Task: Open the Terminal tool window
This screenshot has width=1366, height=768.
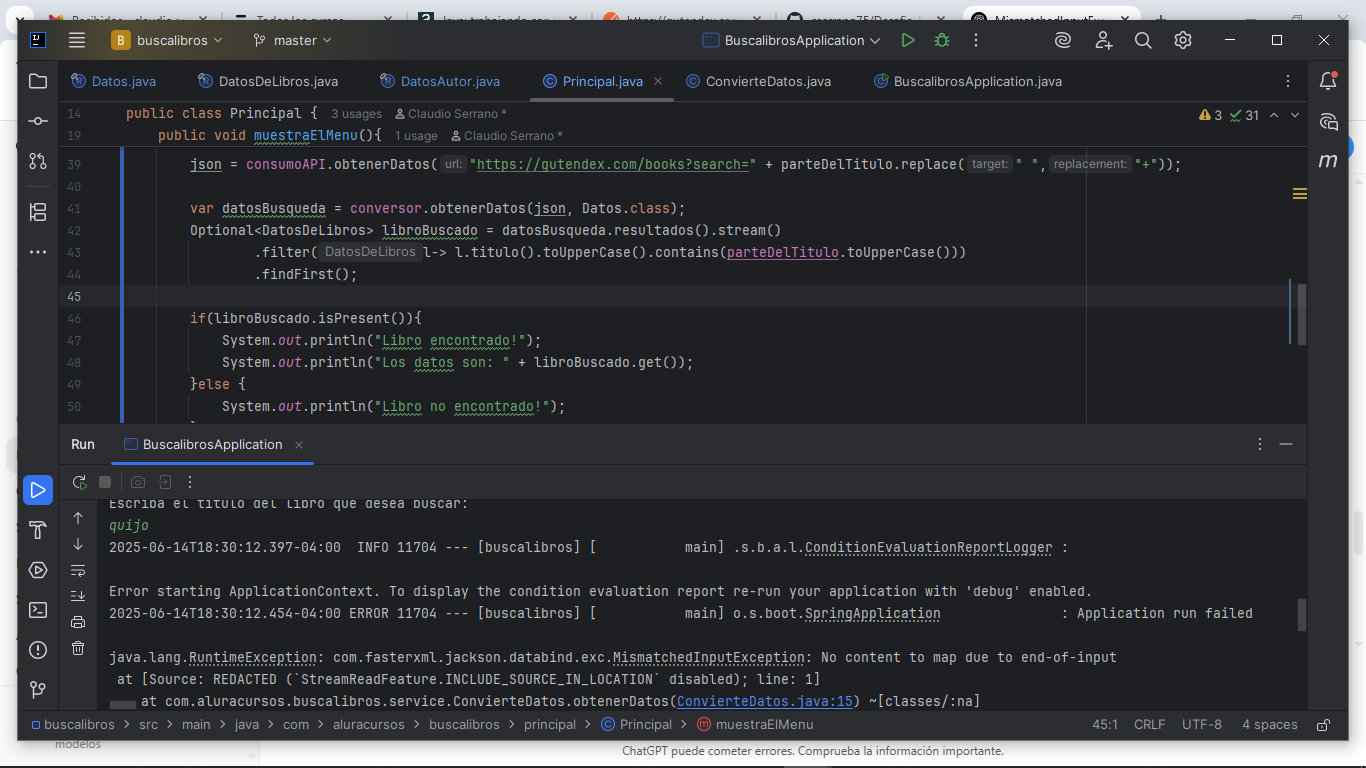Action: (x=38, y=610)
